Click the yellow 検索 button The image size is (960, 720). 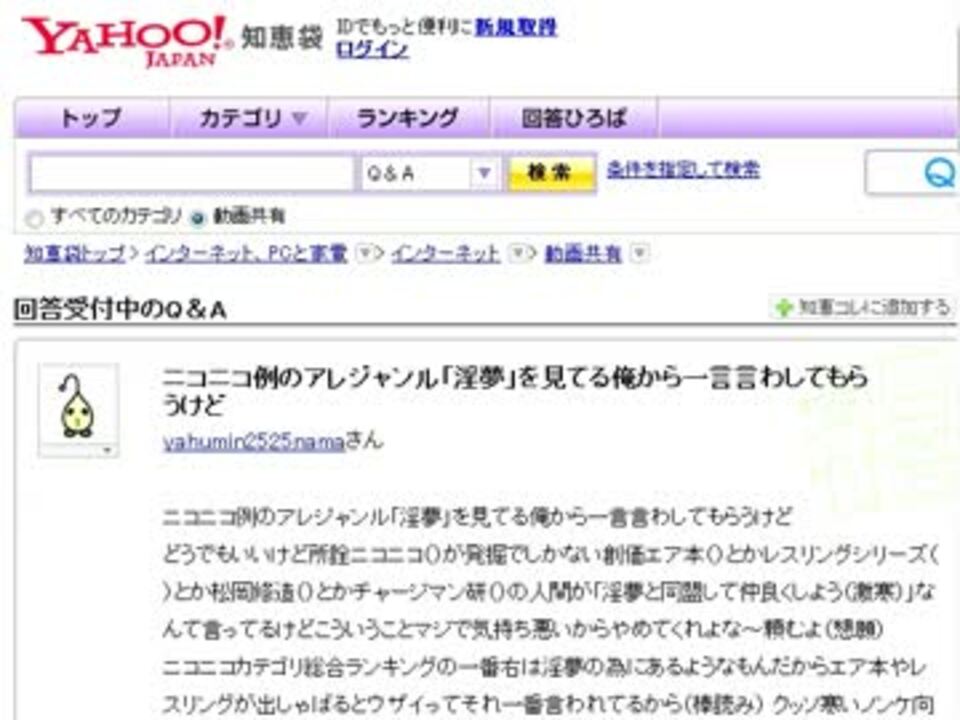(x=550, y=173)
